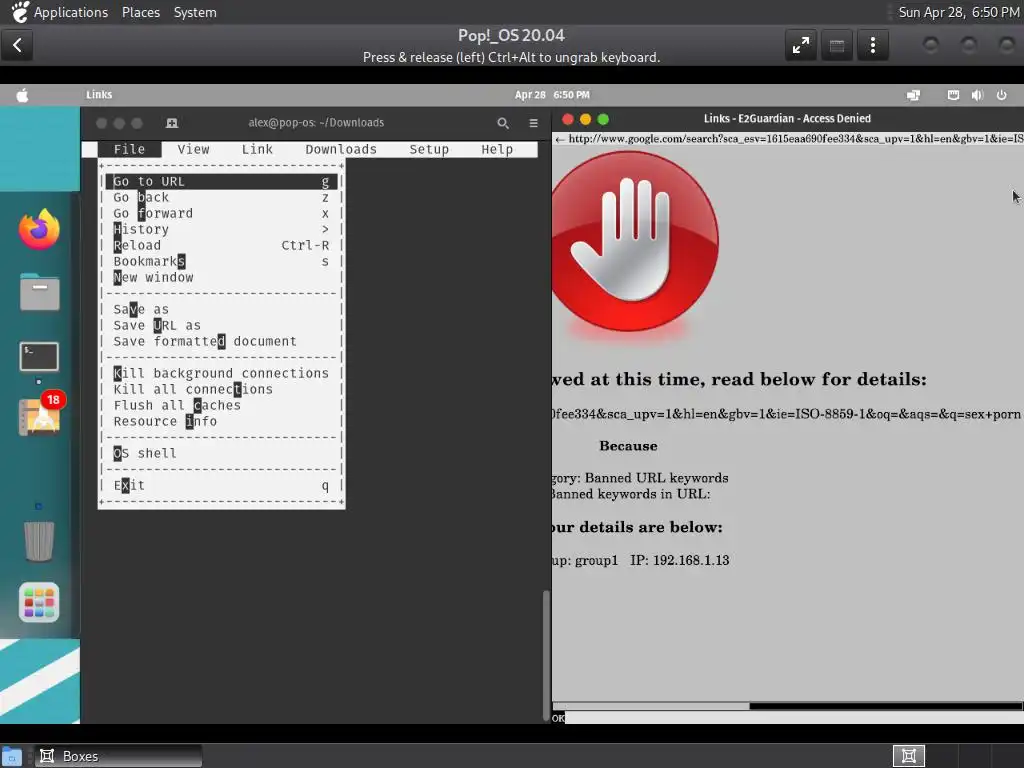Select Go back

point(221,197)
